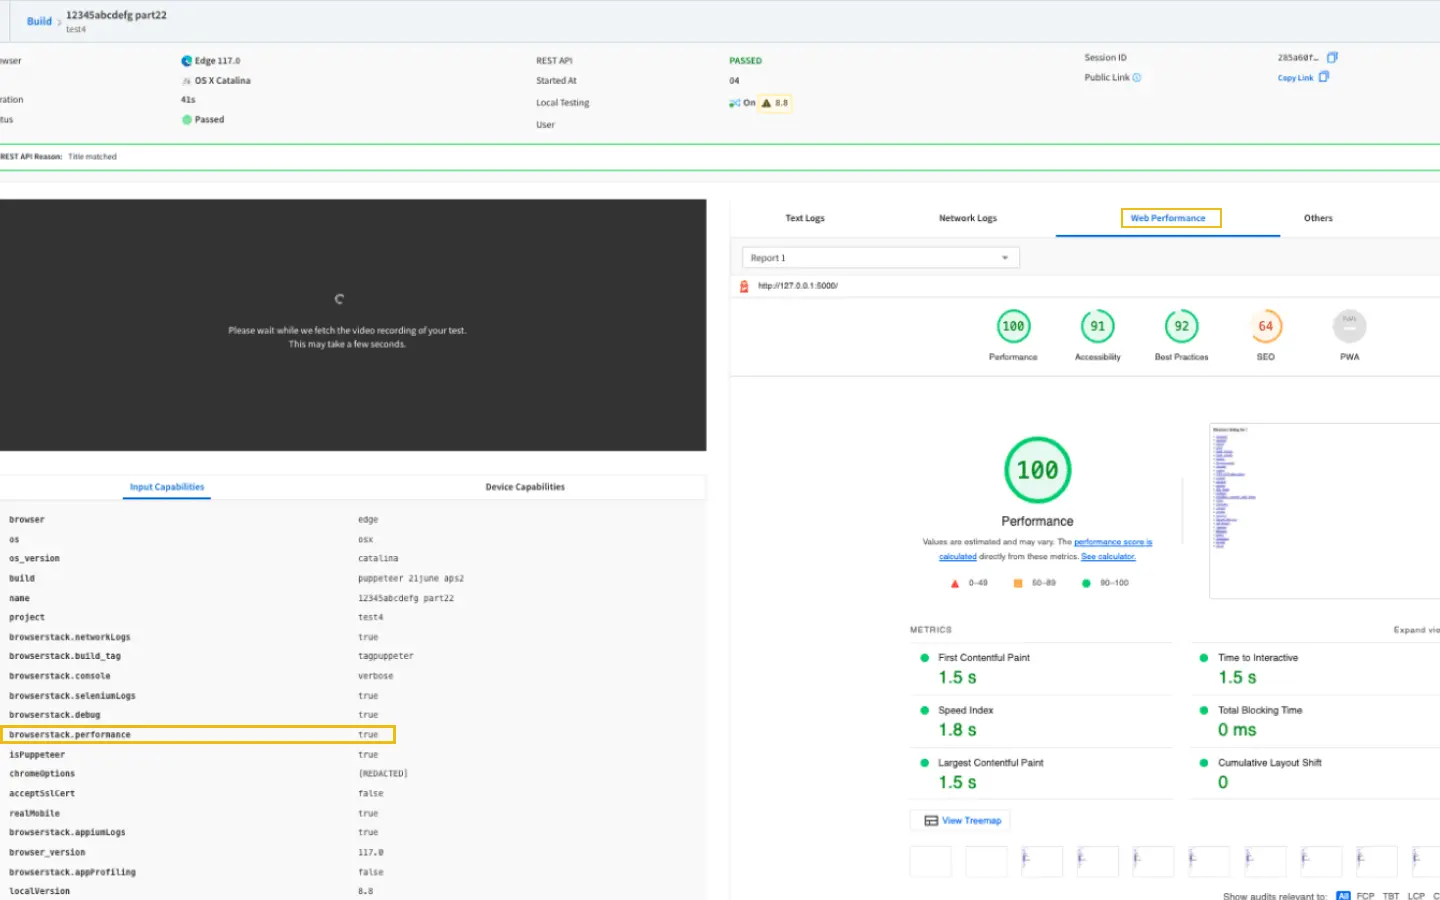Open the Device Capabilities tab
The height and width of the screenshot is (900, 1440).
tap(525, 487)
